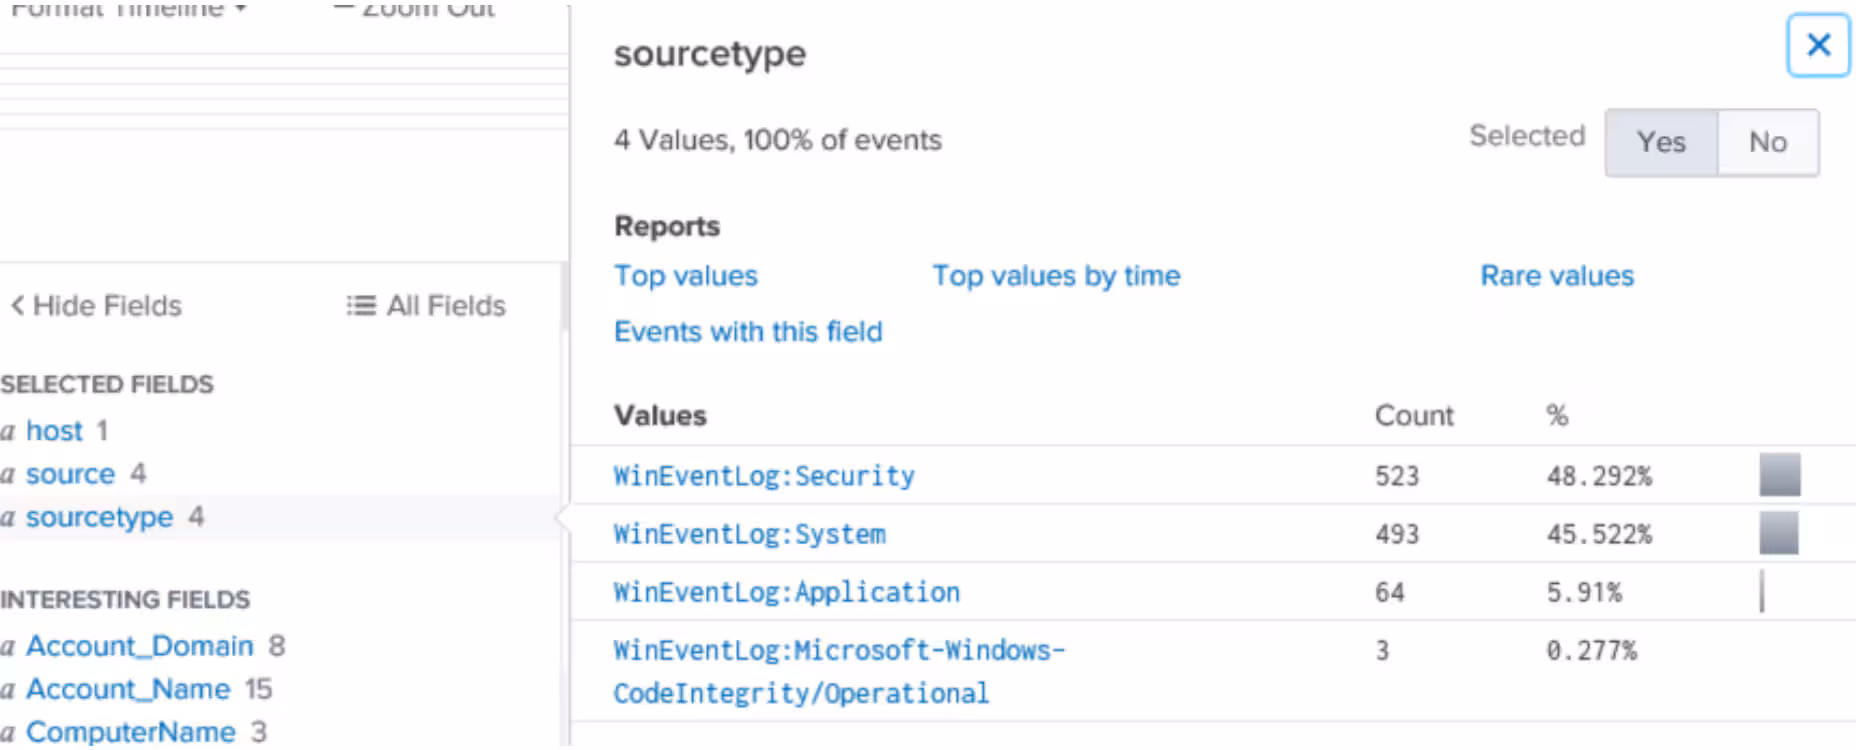Click the count 523 for Security
The width and height of the screenshot is (1856, 750).
pyautogui.click(x=1397, y=476)
